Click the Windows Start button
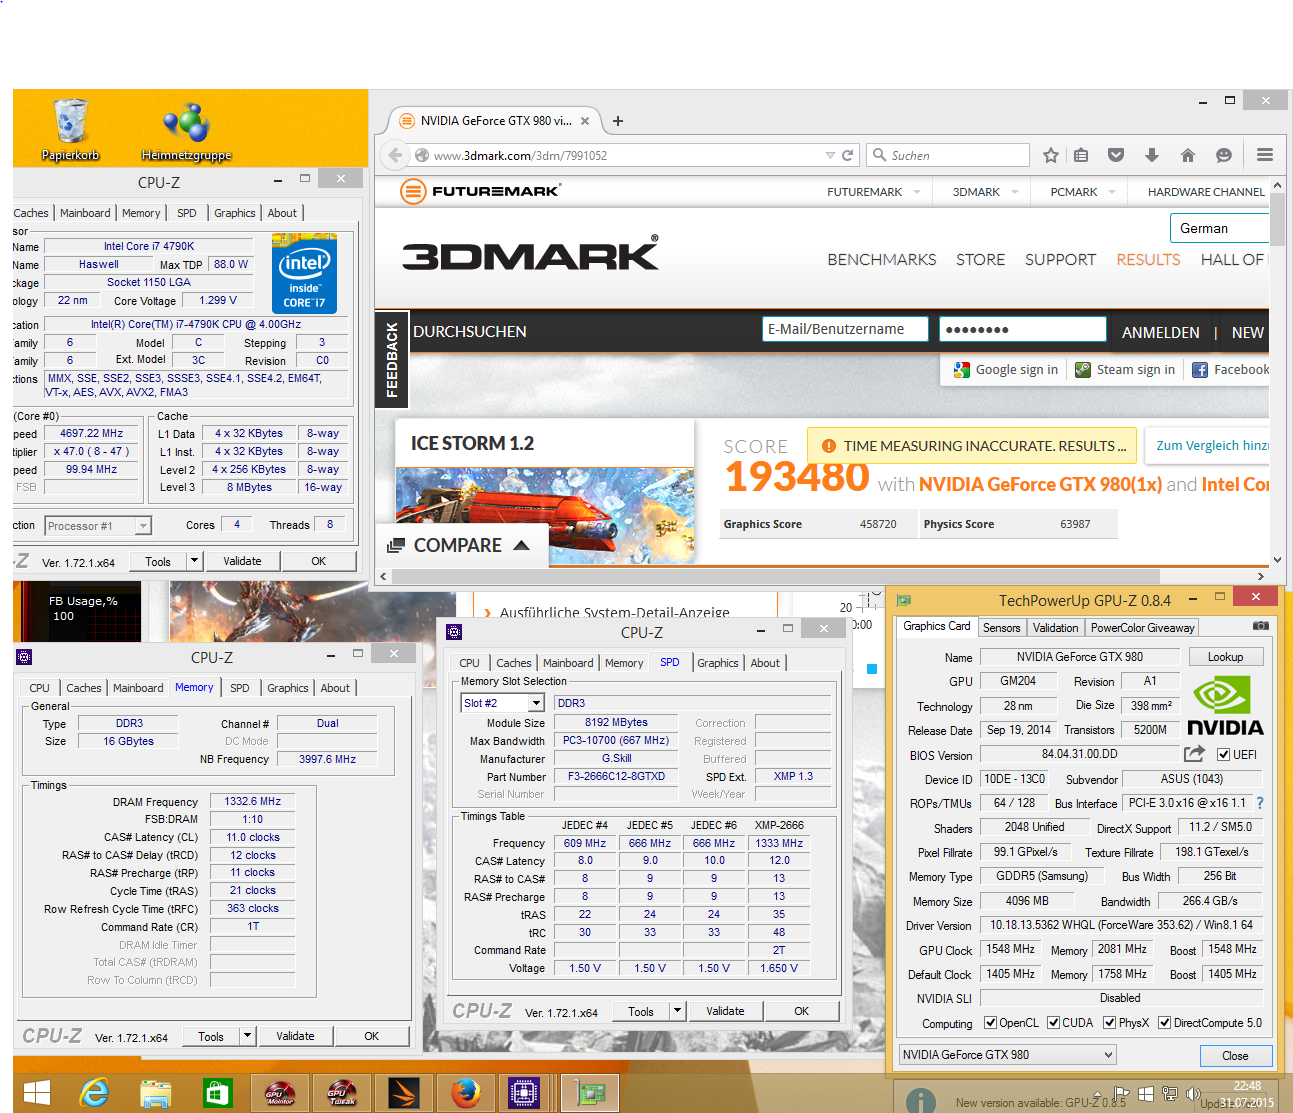The image size is (1293, 1113). point(36,1094)
